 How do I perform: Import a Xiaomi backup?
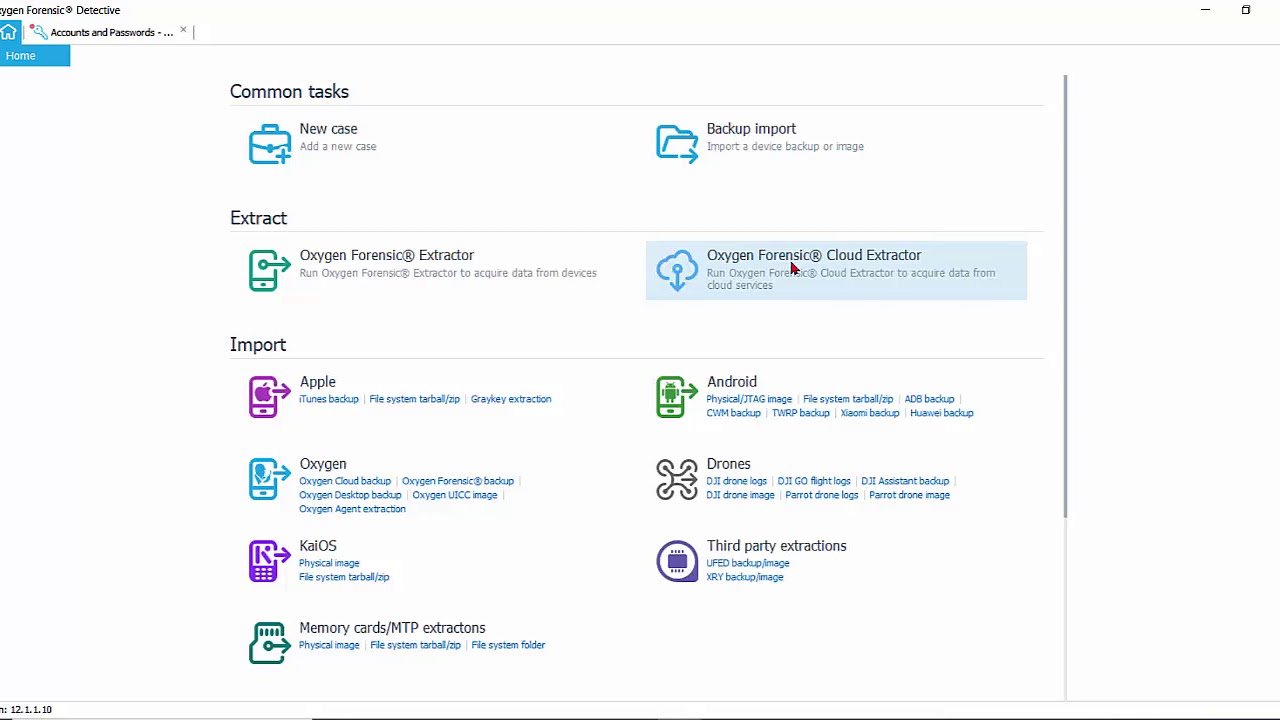(869, 413)
